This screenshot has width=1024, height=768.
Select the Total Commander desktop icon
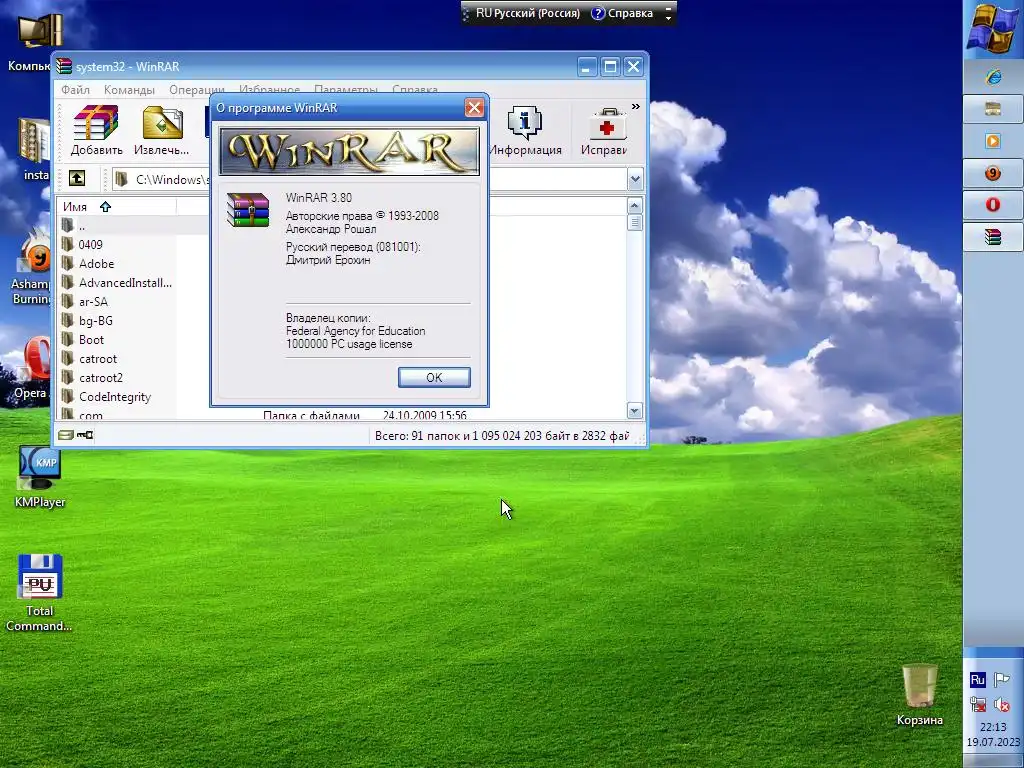[39, 593]
